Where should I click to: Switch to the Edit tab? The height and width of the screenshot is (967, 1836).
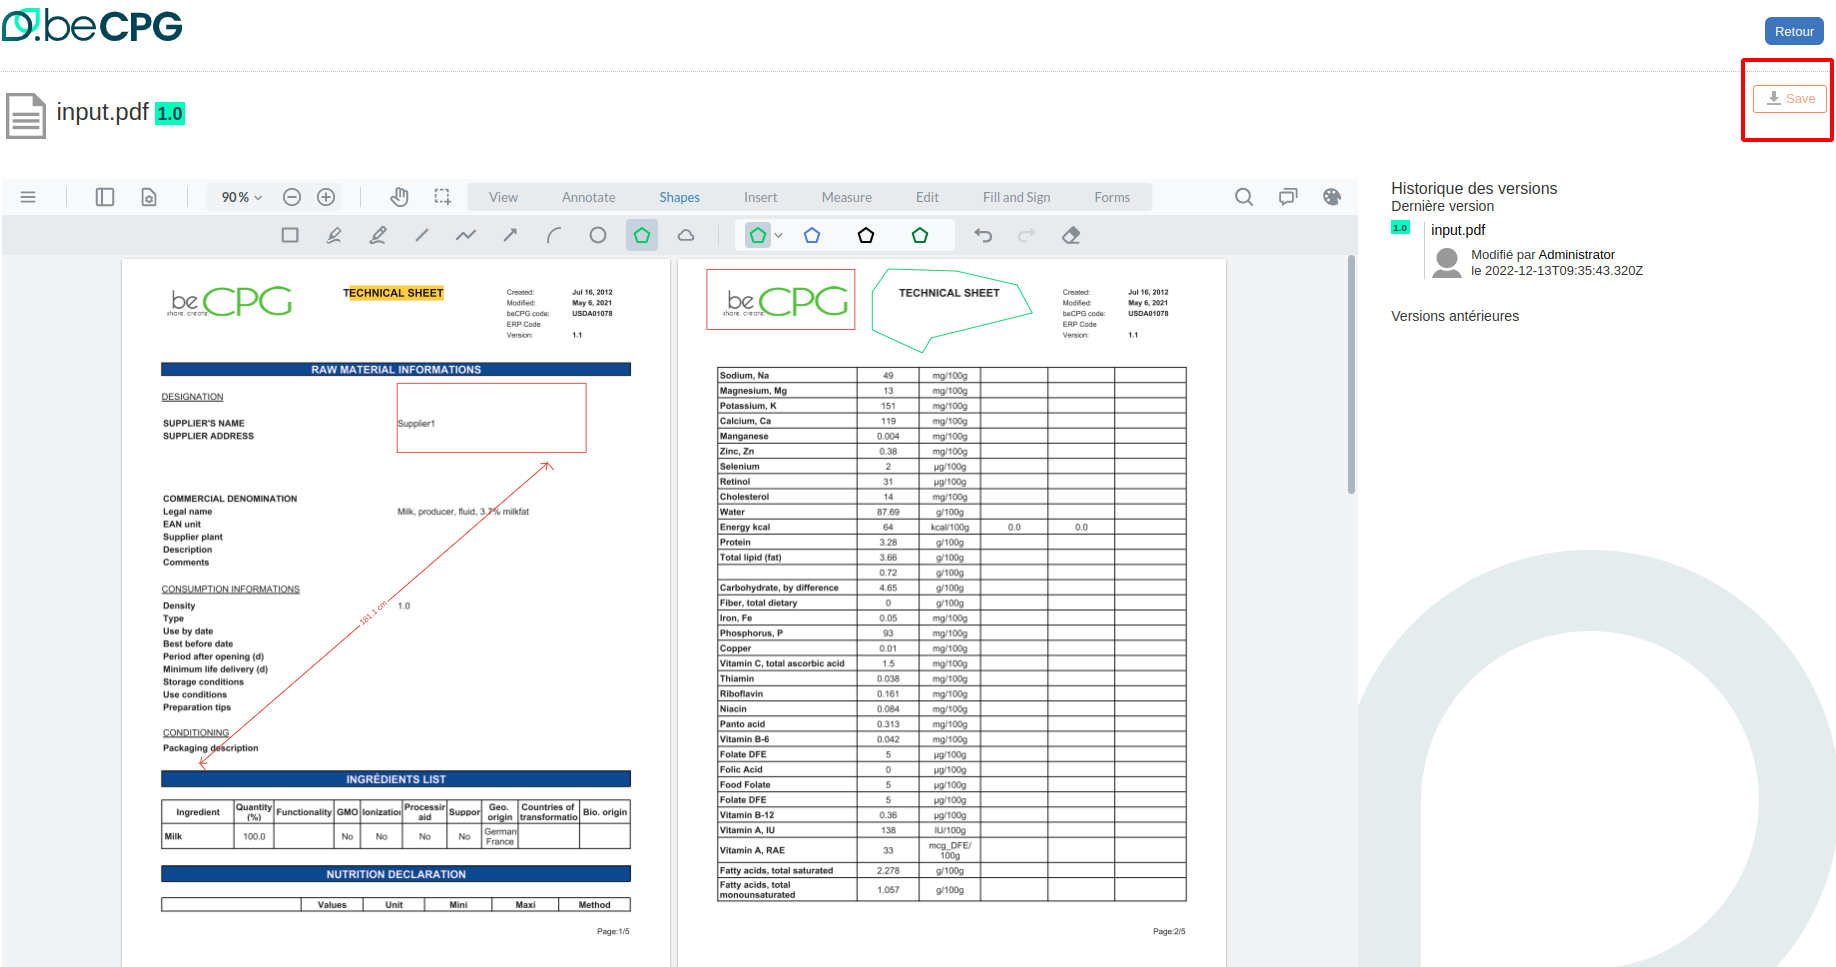[x=927, y=197]
